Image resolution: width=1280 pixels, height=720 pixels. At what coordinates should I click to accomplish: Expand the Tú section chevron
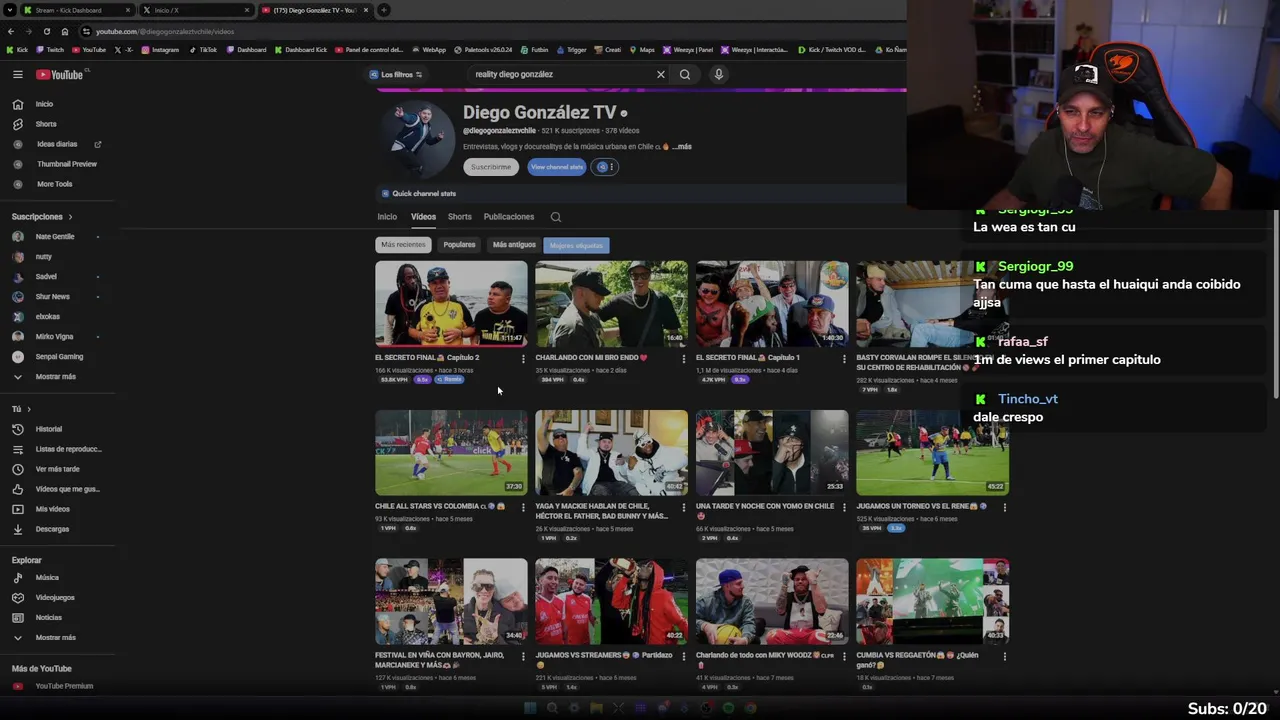point(29,409)
